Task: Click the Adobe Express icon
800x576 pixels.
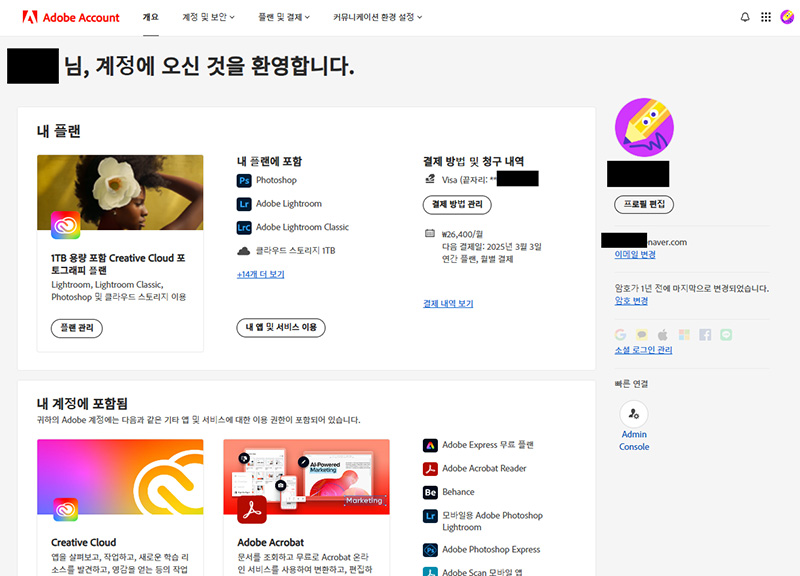Action: [x=430, y=445]
